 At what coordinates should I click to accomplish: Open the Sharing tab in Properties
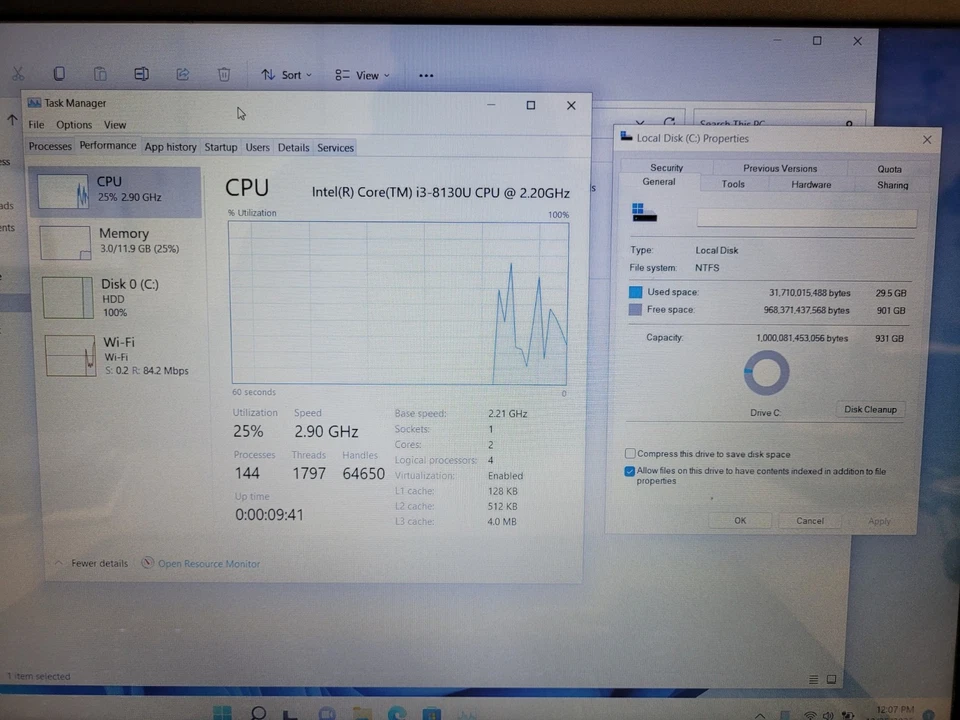pos(893,186)
